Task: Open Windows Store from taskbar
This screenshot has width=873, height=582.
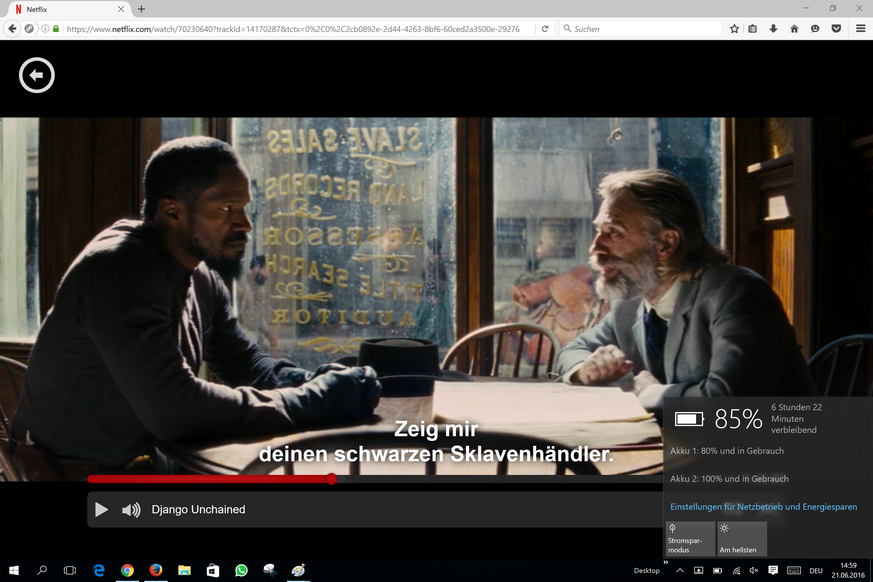Action: tap(213, 570)
